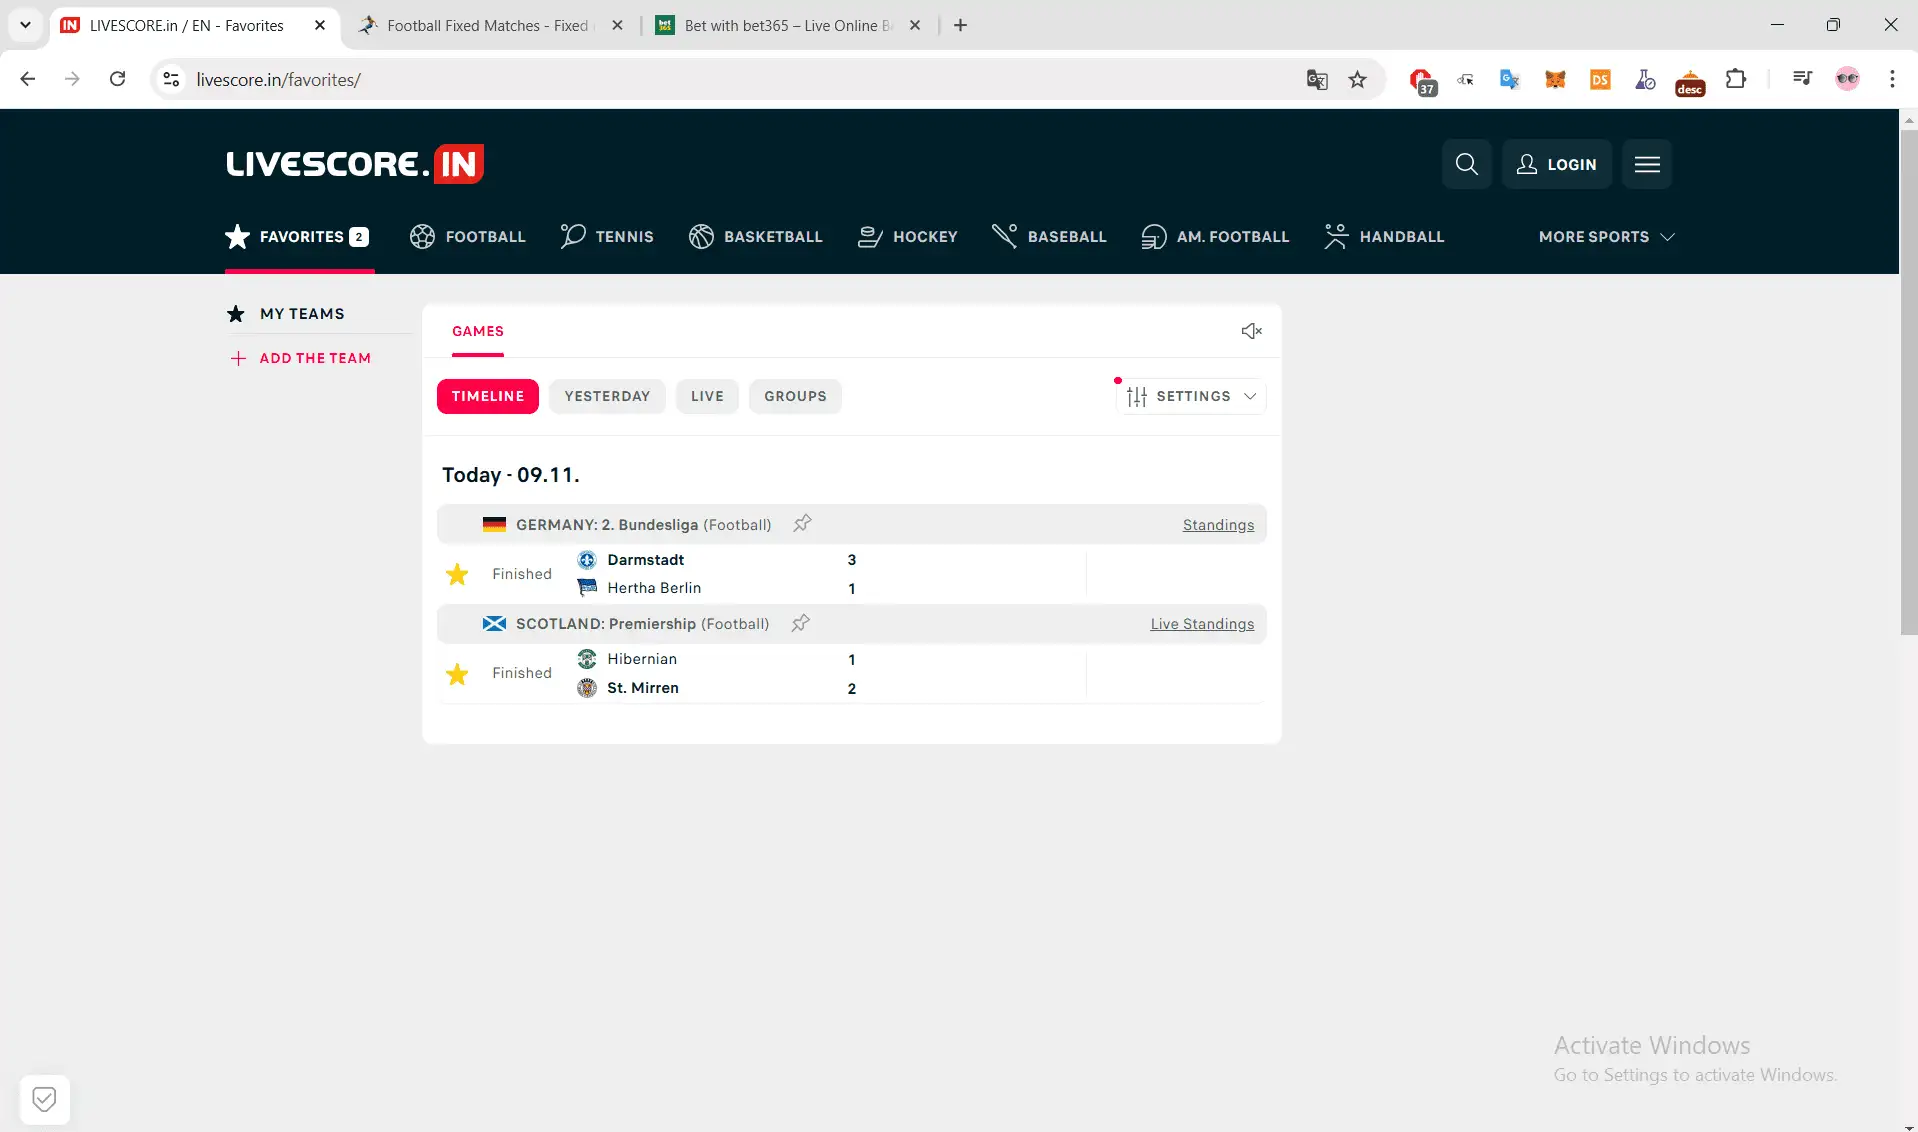Open the Am. Football section
1918x1132 pixels.
1215,237
